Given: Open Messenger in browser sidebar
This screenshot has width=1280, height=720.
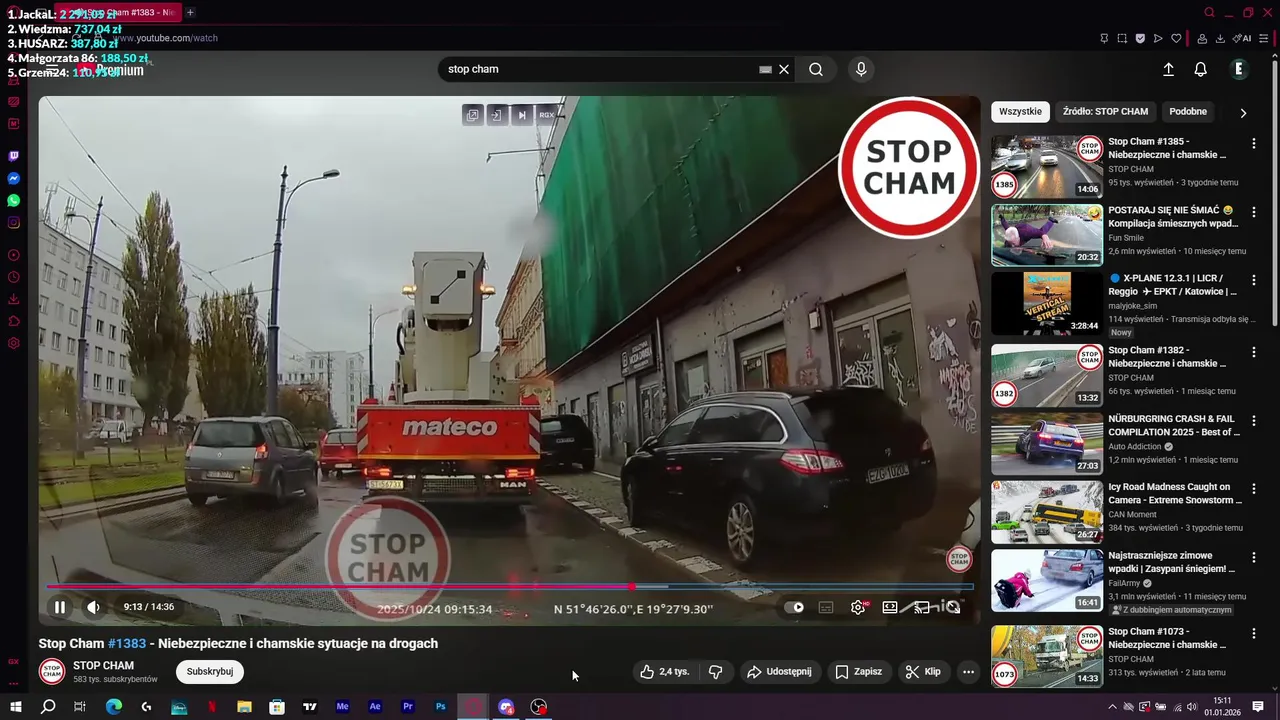Looking at the screenshot, I should pyautogui.click(x=13, y=178).
